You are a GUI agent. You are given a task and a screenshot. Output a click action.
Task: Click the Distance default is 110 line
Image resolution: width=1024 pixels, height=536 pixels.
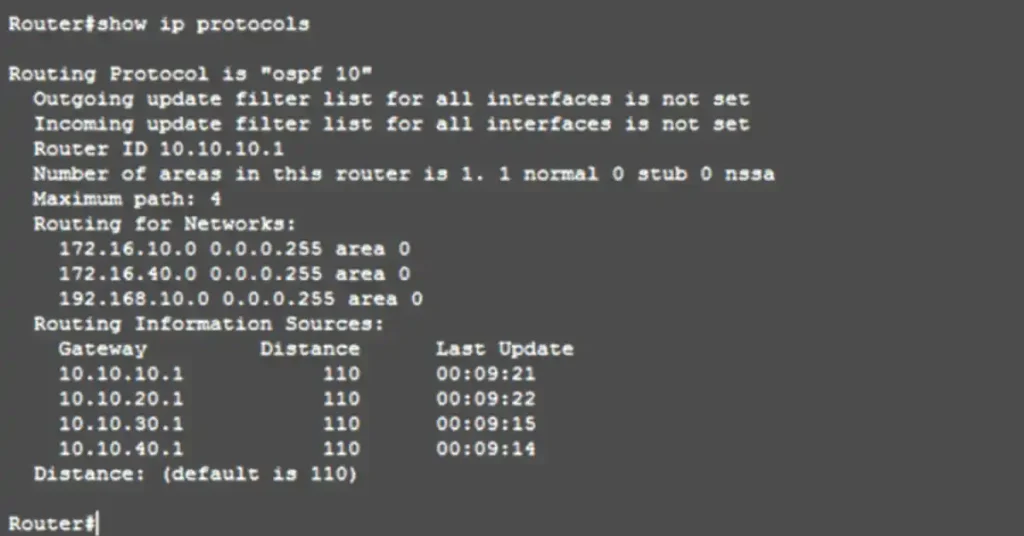195,474
